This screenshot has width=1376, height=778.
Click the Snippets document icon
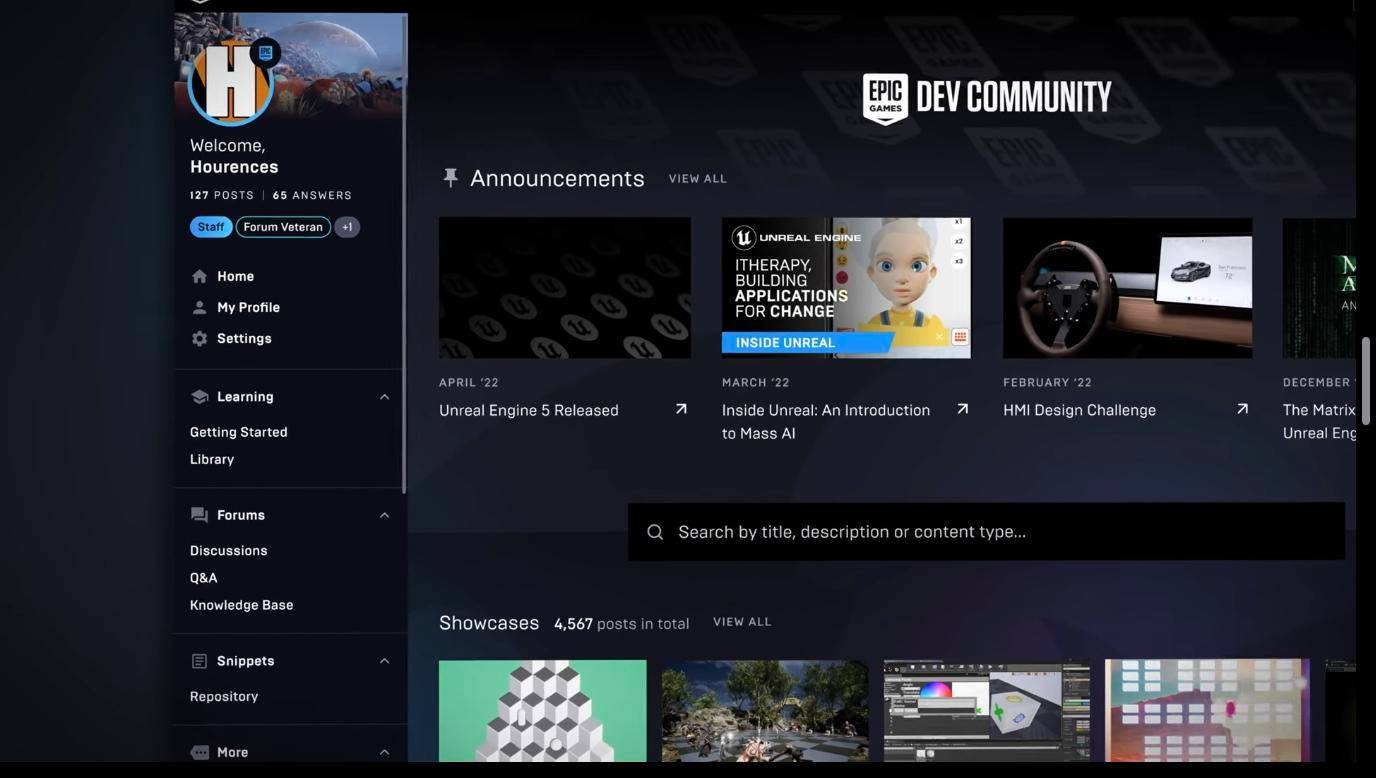point(199,661)
